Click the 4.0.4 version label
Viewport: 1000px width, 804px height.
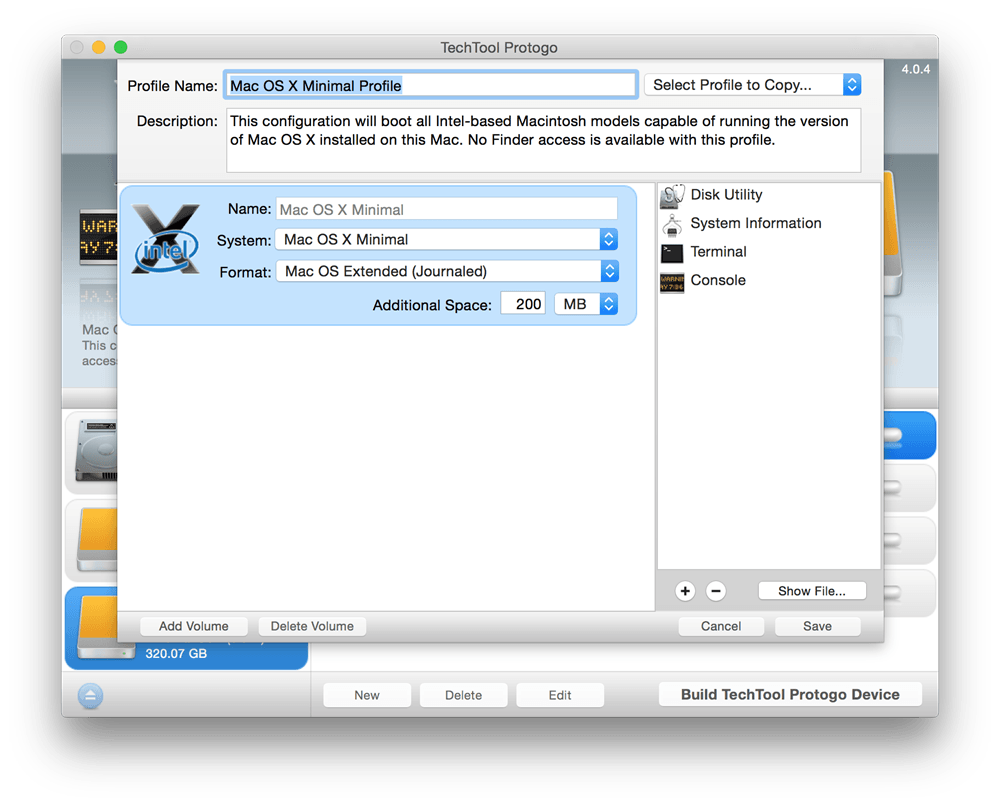pos(915,69)
